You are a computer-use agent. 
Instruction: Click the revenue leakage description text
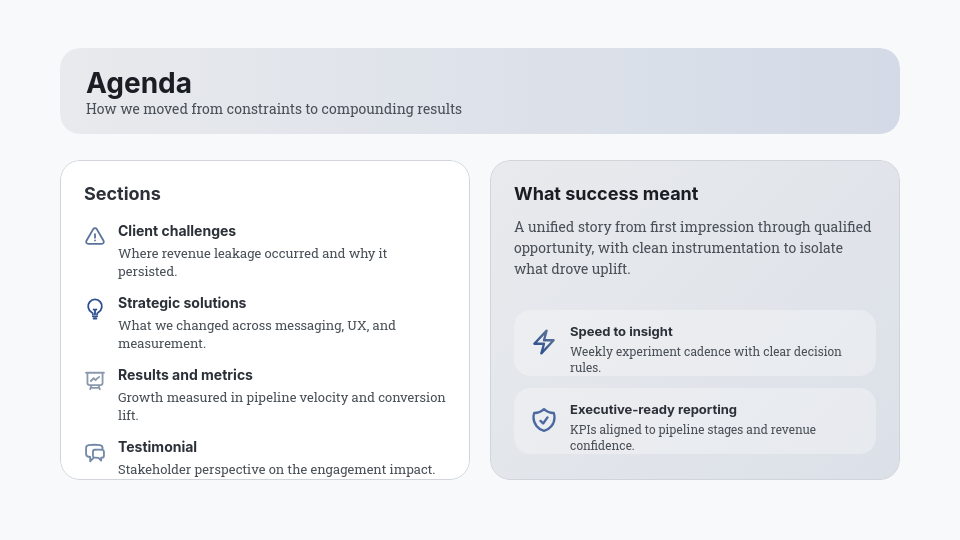coord(252,262)
